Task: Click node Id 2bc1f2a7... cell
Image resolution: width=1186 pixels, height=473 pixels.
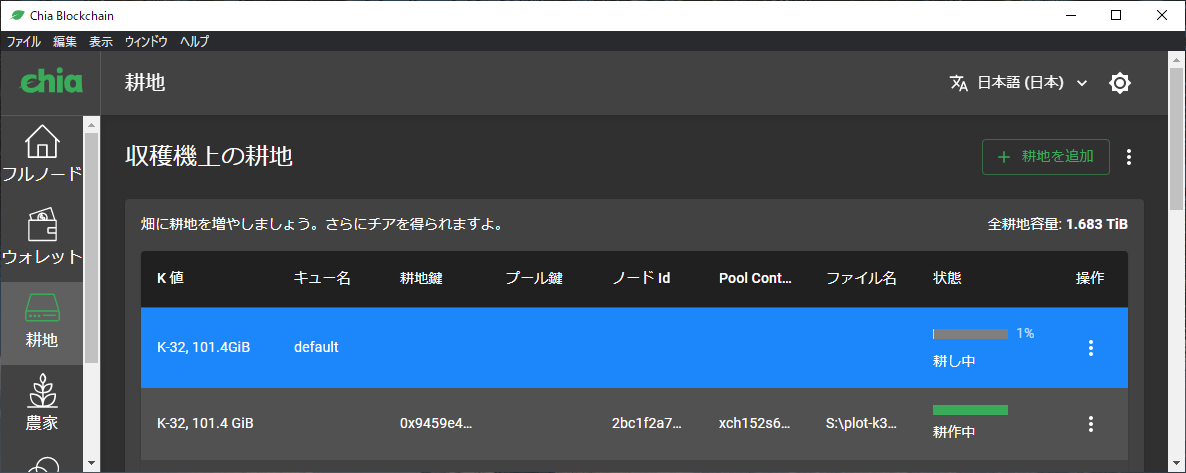Action: click(x=647, y=423)
